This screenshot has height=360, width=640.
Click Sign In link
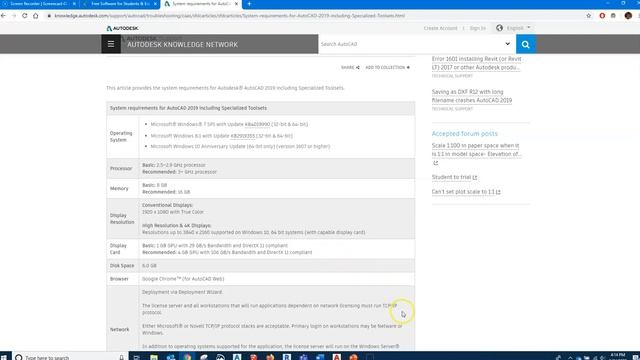click(478, 28)
